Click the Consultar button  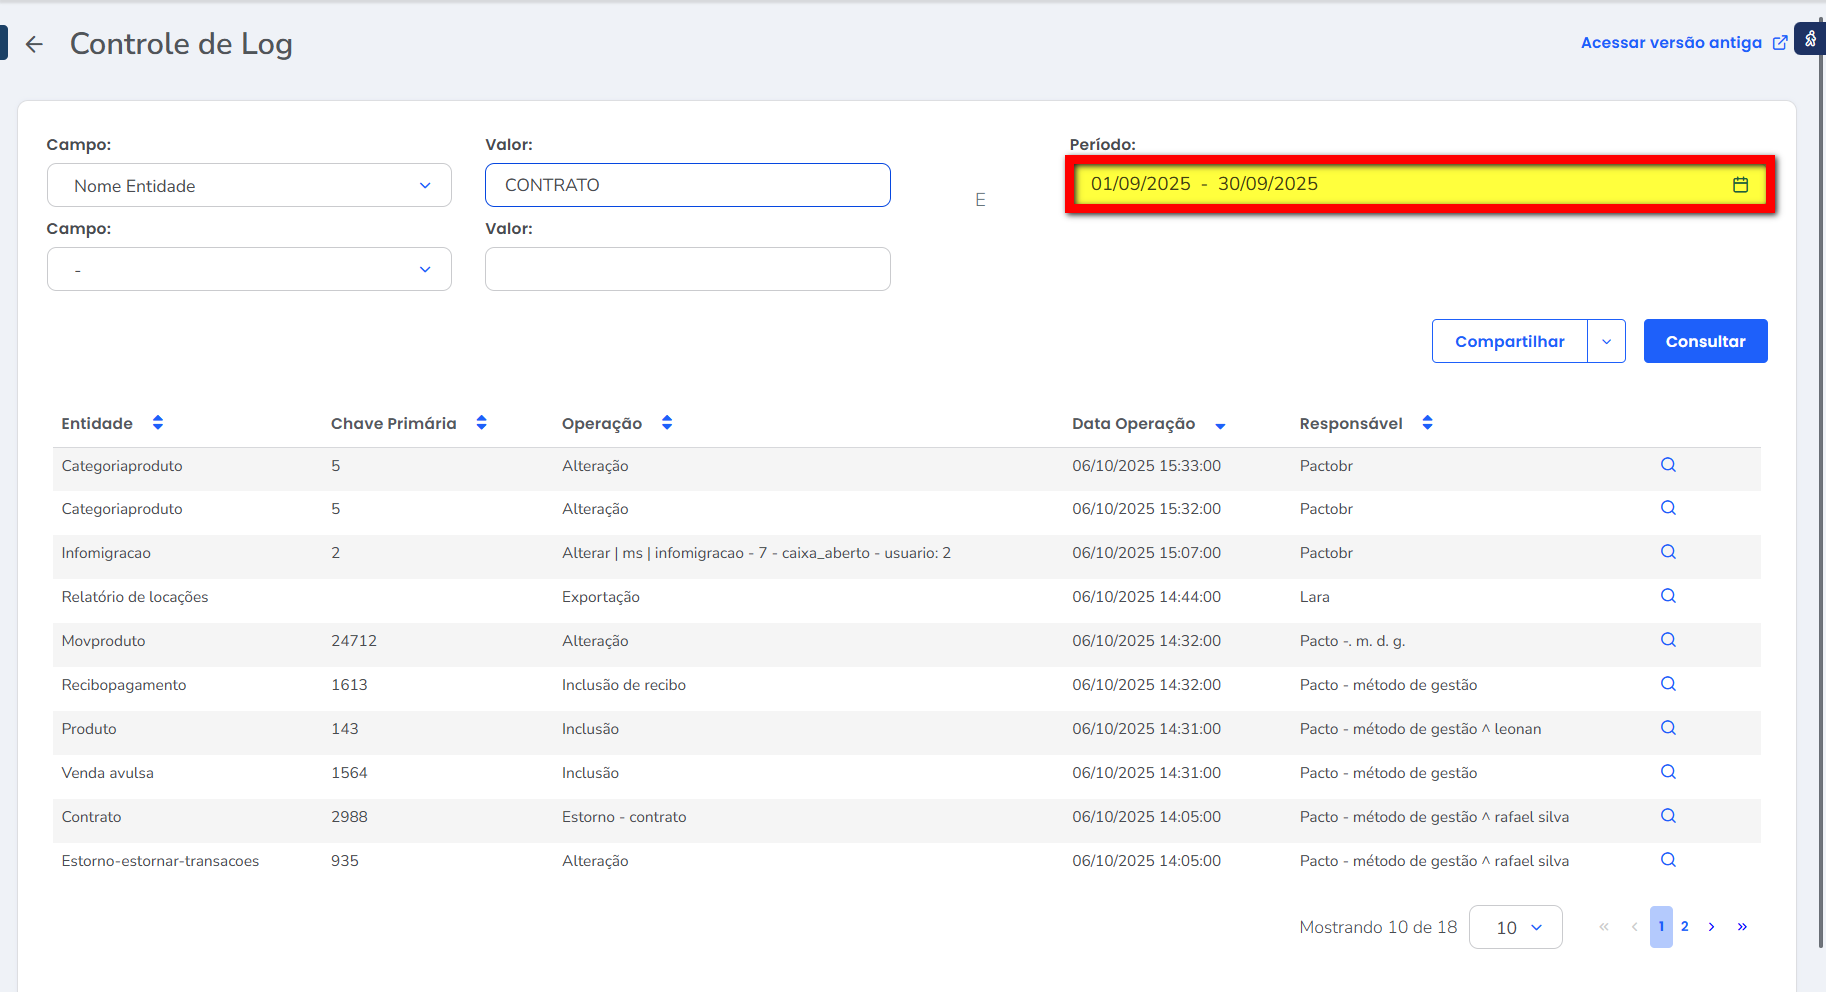pyautogui.click(x=1705, y=342)
